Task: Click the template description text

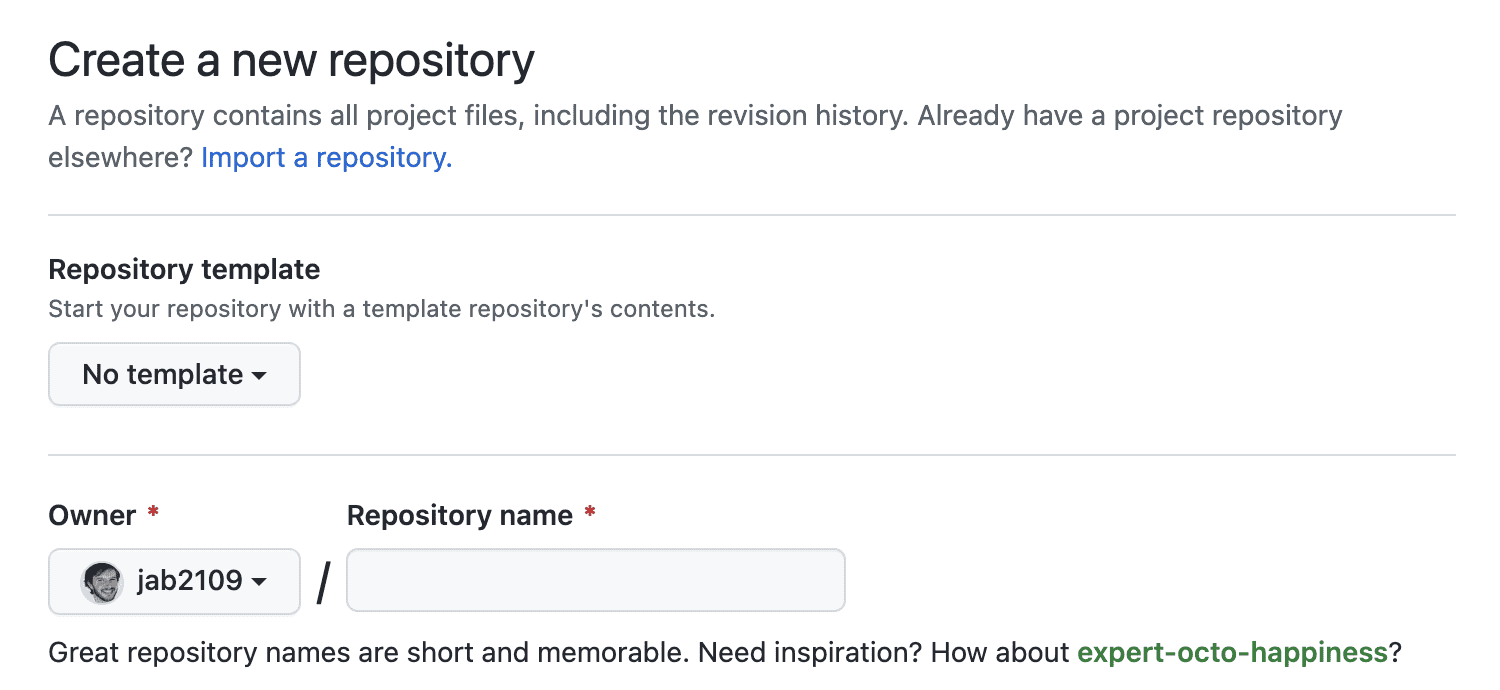Action: 381,308
